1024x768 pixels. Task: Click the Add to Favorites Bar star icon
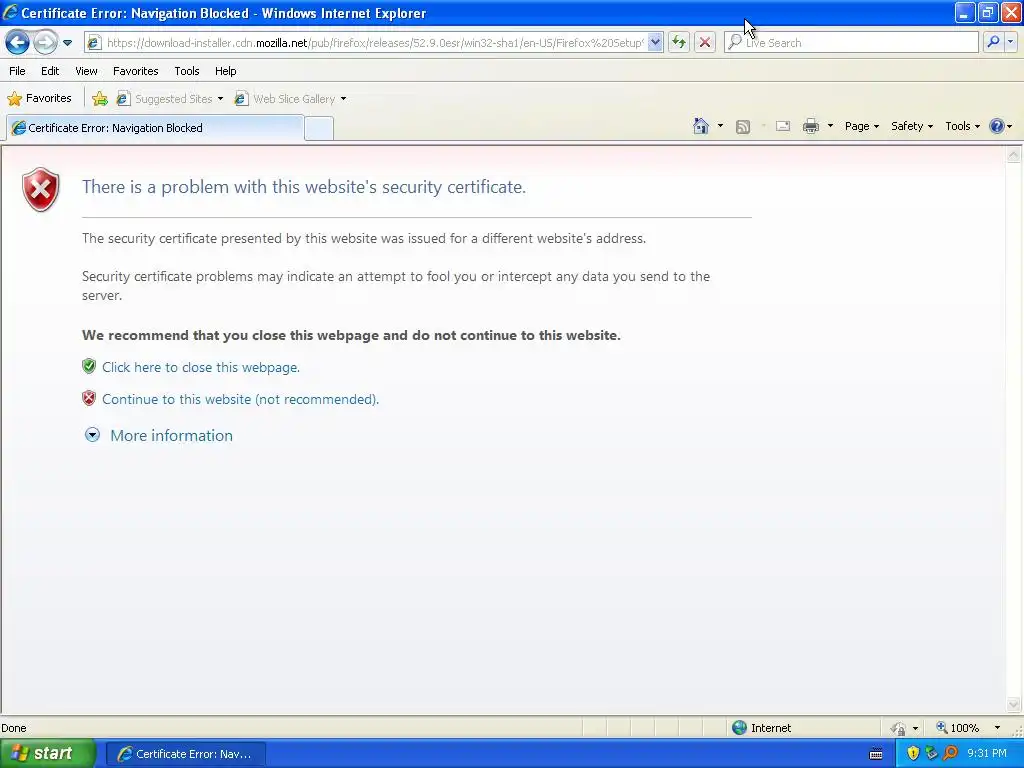100,99
